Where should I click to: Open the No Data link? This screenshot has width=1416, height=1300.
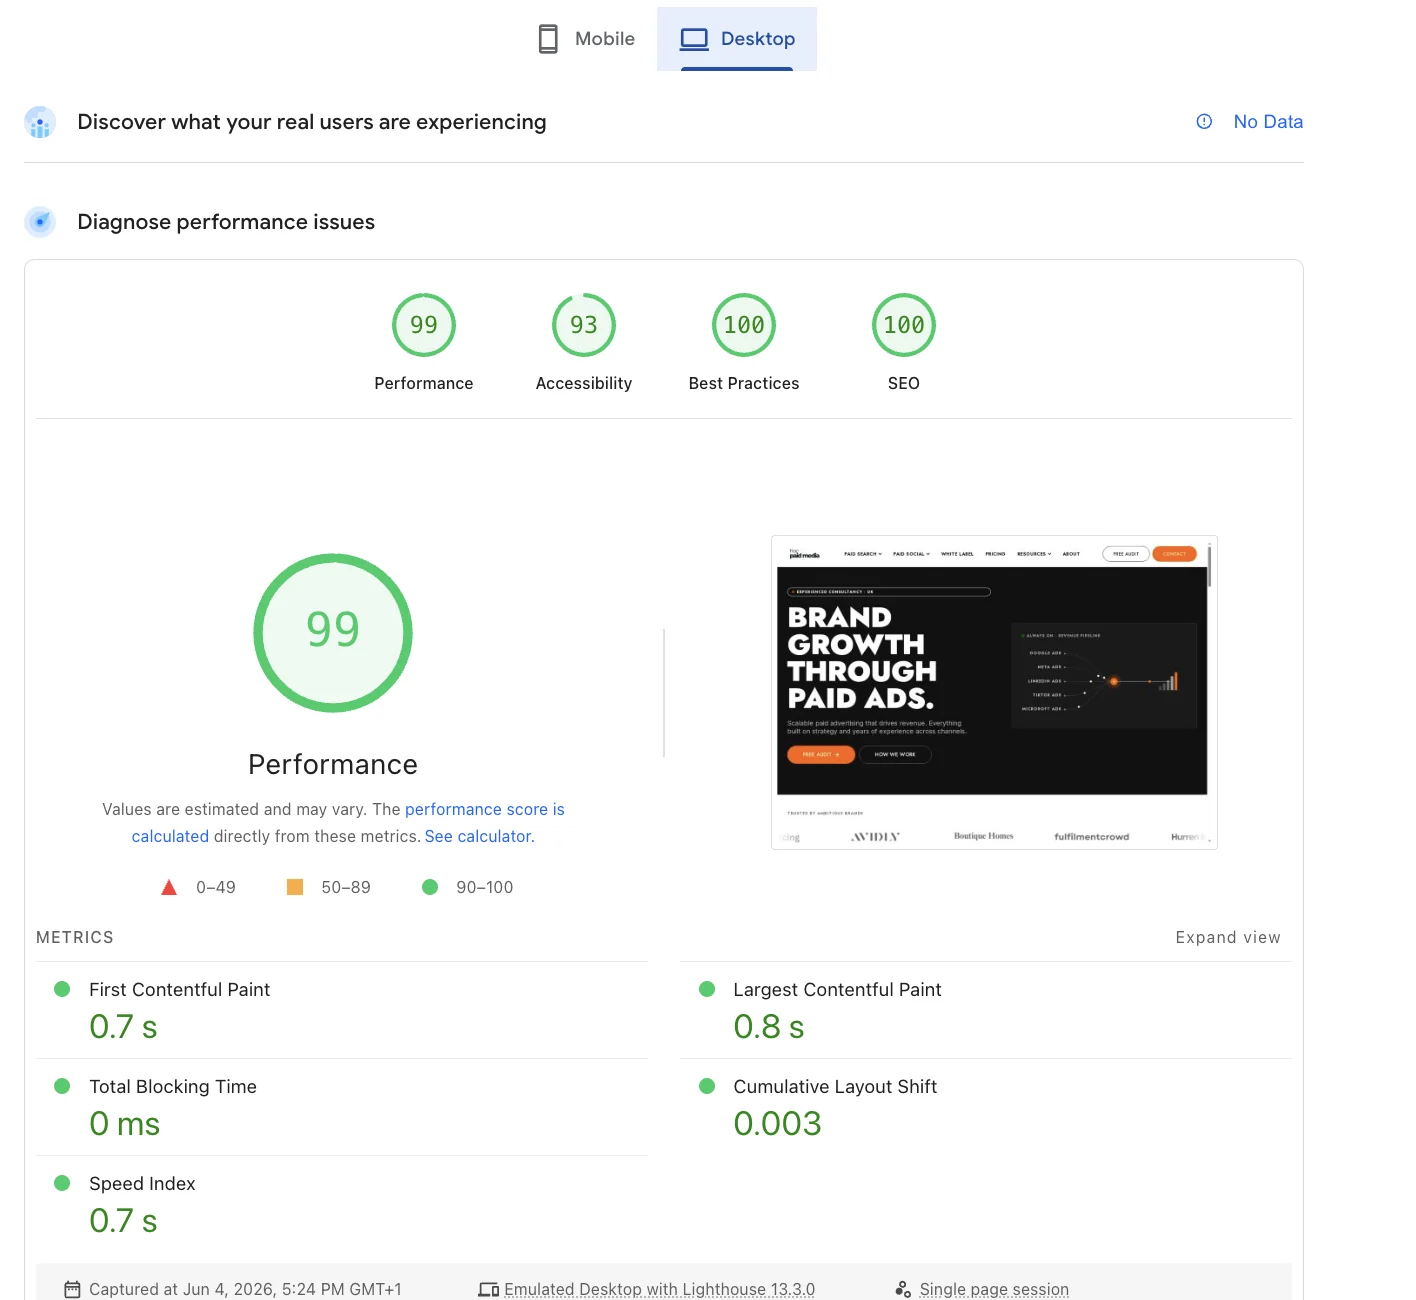pos(1268,121)
